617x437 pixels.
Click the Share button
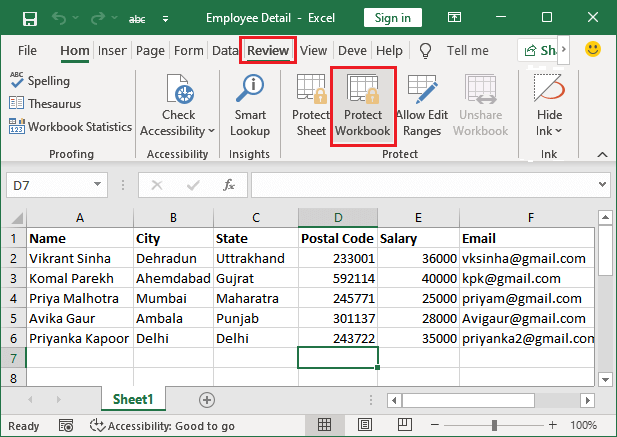540,50
